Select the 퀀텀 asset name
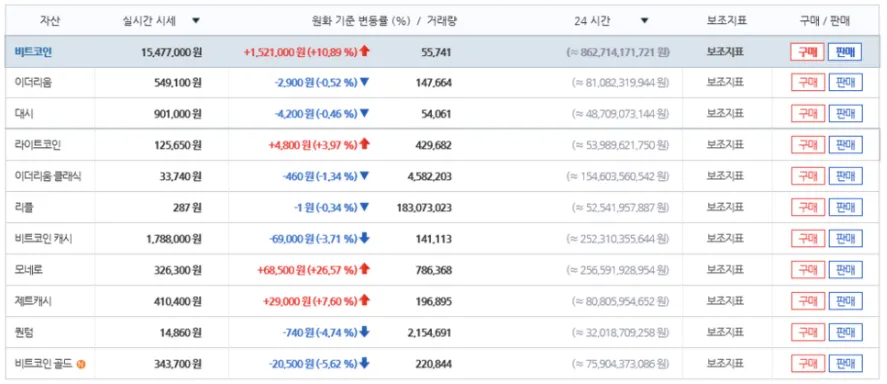 click(x=24, y=332)
